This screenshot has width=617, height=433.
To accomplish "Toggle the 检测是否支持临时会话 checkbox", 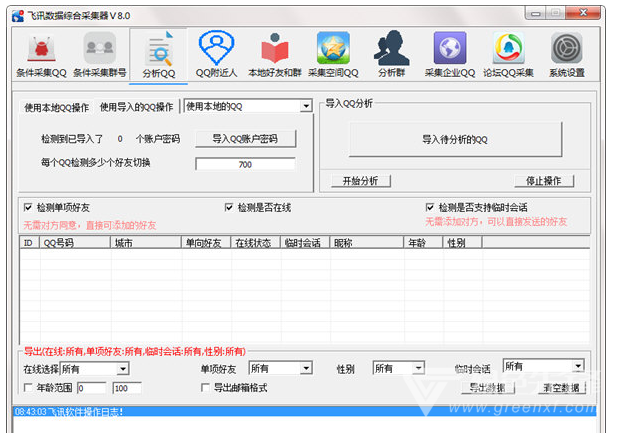I will point(430,207).
